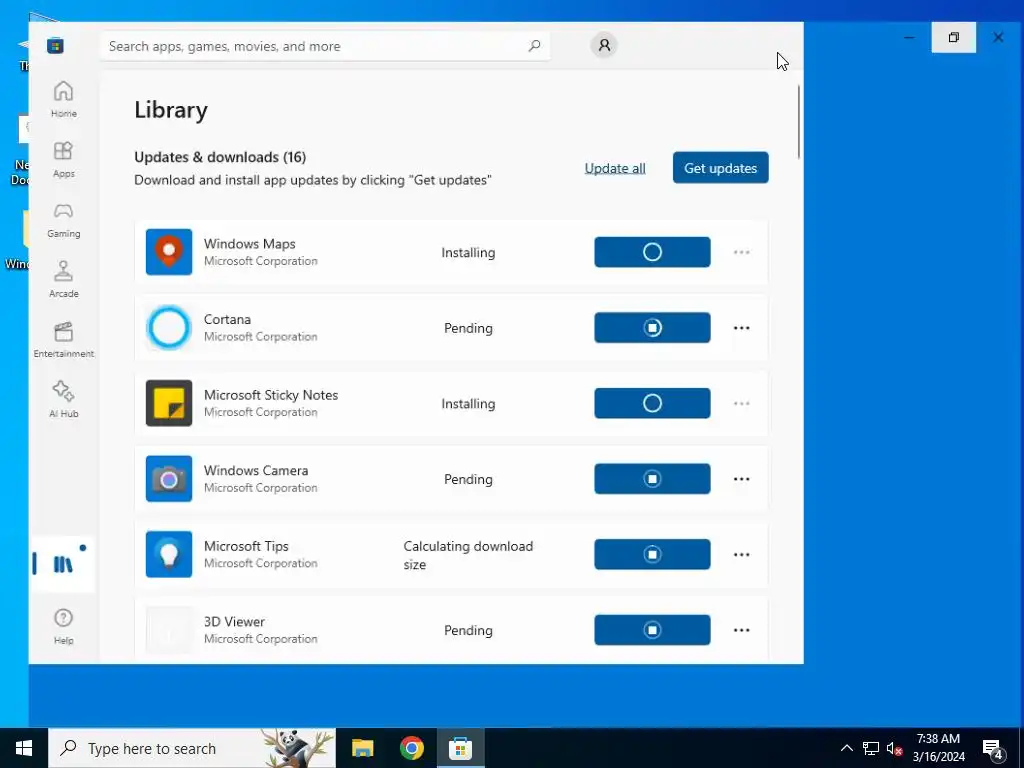1024x768 pixels.
Task: Click the Windows Maps app name
Action: point(249,244)
